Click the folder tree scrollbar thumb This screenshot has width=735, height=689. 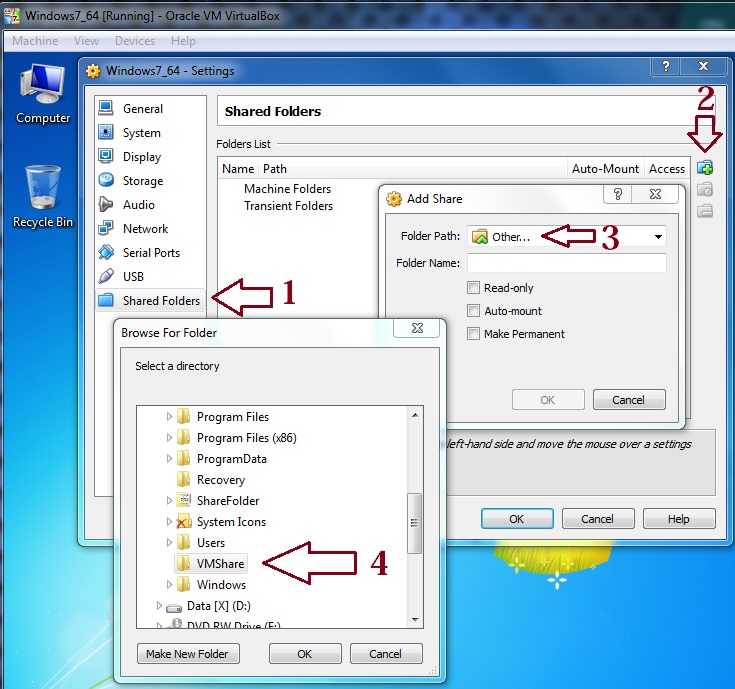[414, 523]
